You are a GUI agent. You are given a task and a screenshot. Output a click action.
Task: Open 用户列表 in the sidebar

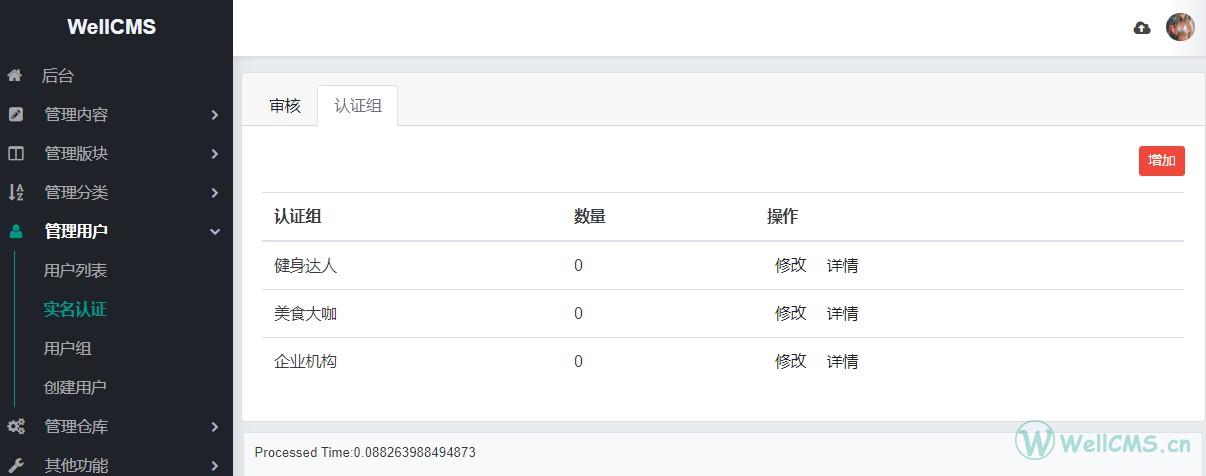(x=75, y=270)
